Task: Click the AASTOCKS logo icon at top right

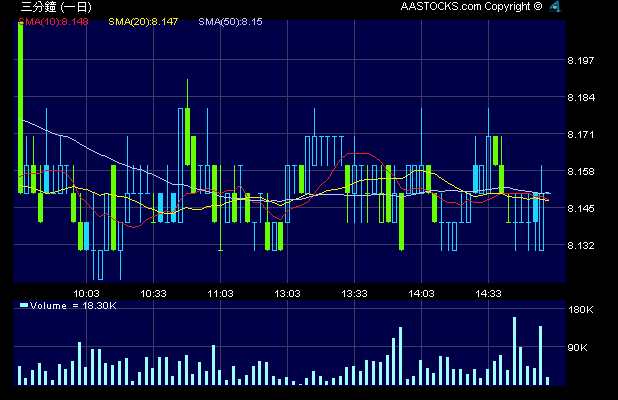Action: (555, 6)
